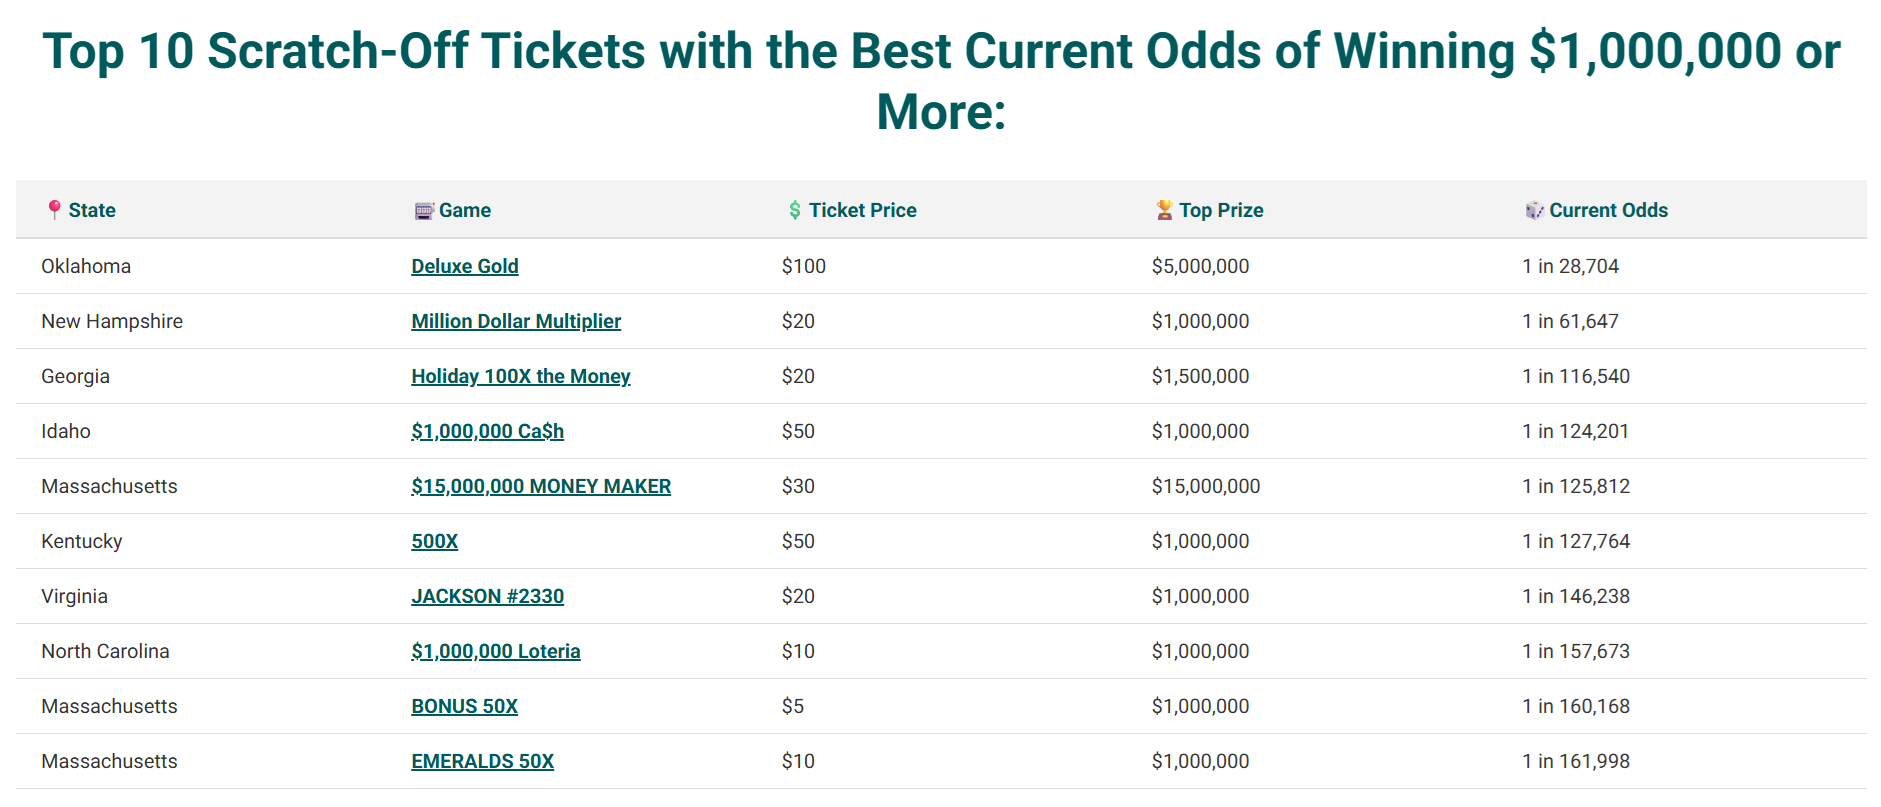1881x807 pixels.
Task: Click the slot machine icon beside Game
Action: pyautogui.click(x=424, y=210)
